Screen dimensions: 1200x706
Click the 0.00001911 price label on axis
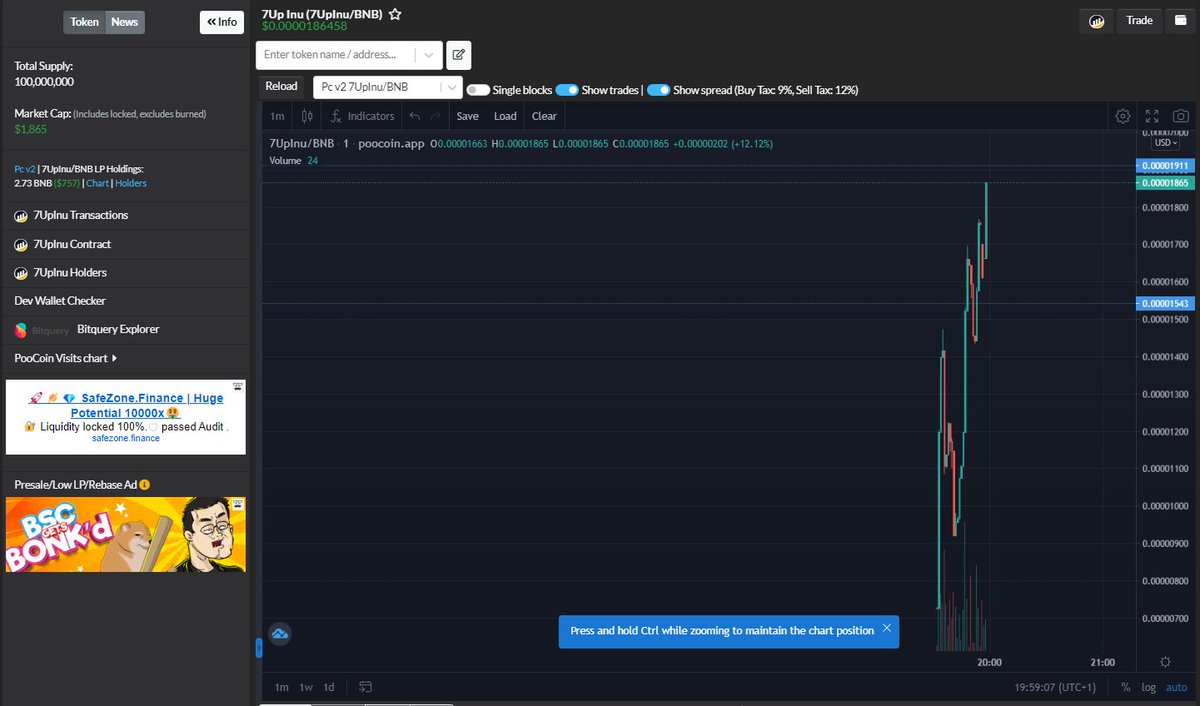click(1166, 165)
